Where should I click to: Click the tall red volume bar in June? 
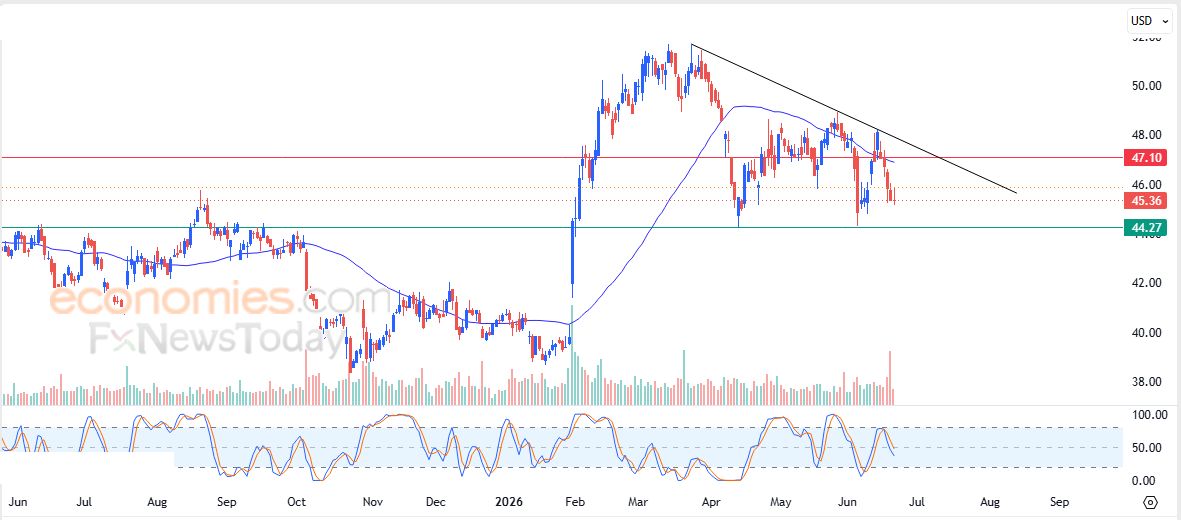tap(890, 378)
